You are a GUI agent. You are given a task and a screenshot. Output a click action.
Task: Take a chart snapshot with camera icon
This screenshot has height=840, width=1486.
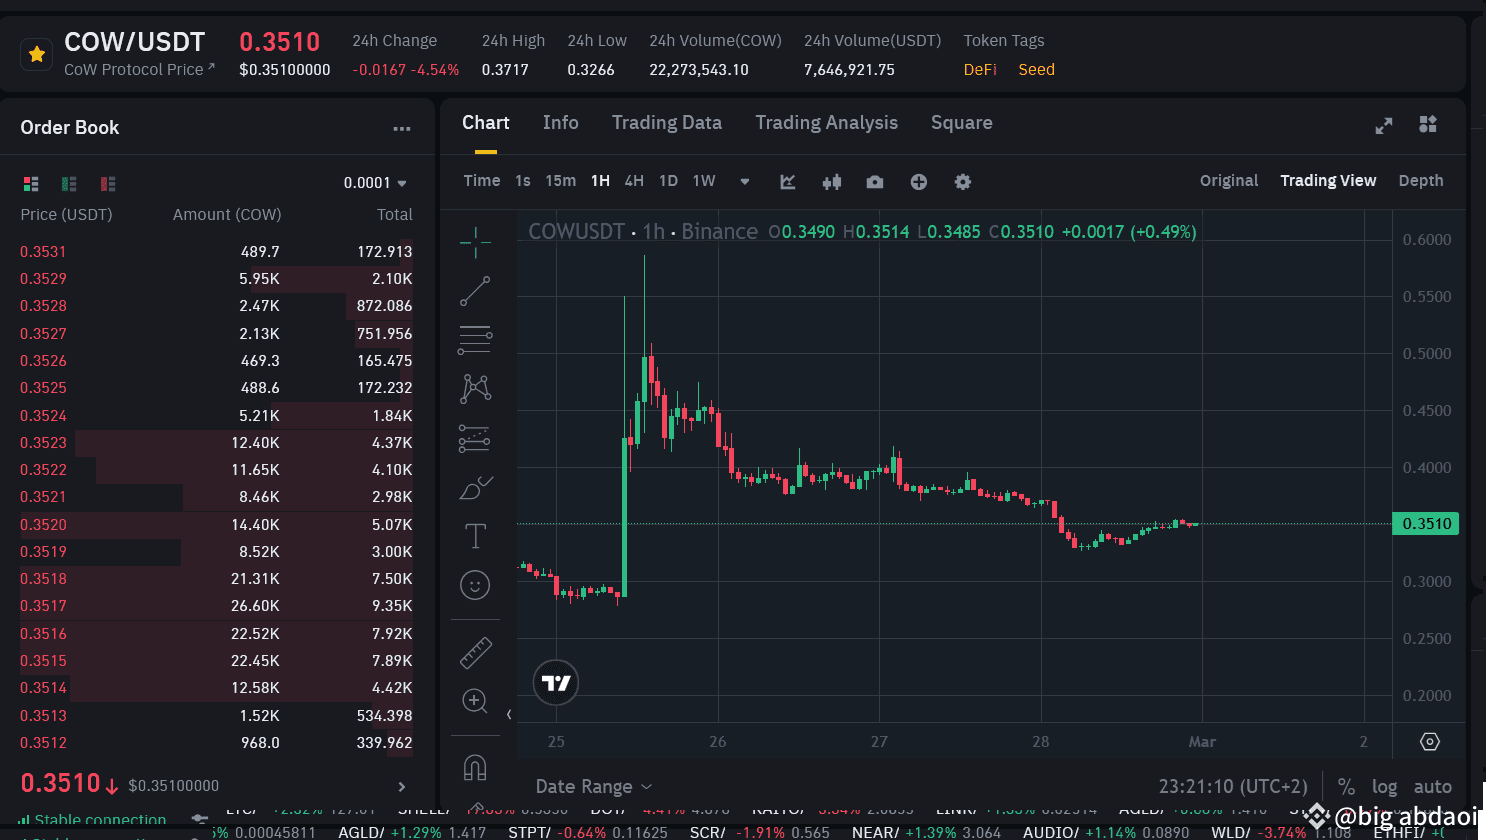pos(875,181)
